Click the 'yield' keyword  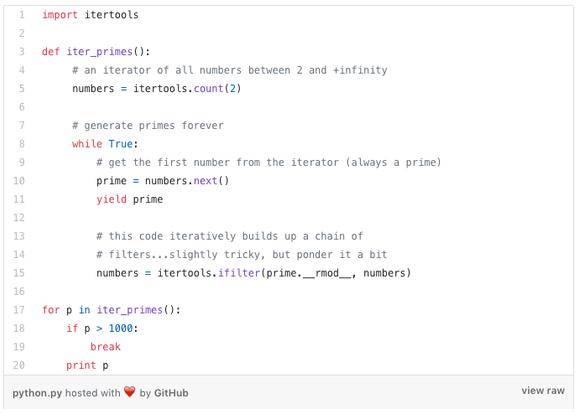pos(112,199)
